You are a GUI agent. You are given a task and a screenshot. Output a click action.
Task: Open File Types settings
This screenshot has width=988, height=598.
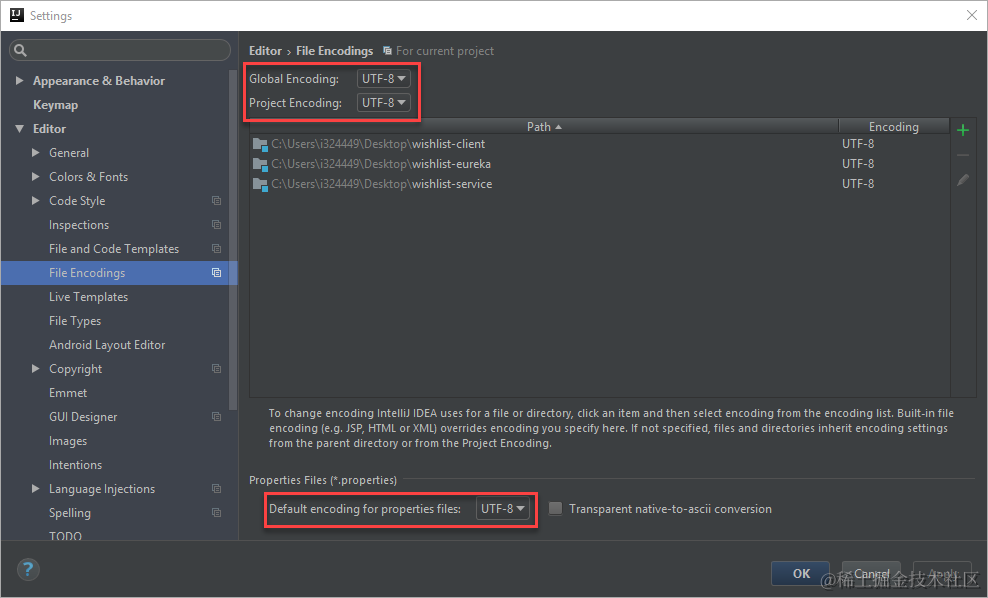click(x=75, y=321)
